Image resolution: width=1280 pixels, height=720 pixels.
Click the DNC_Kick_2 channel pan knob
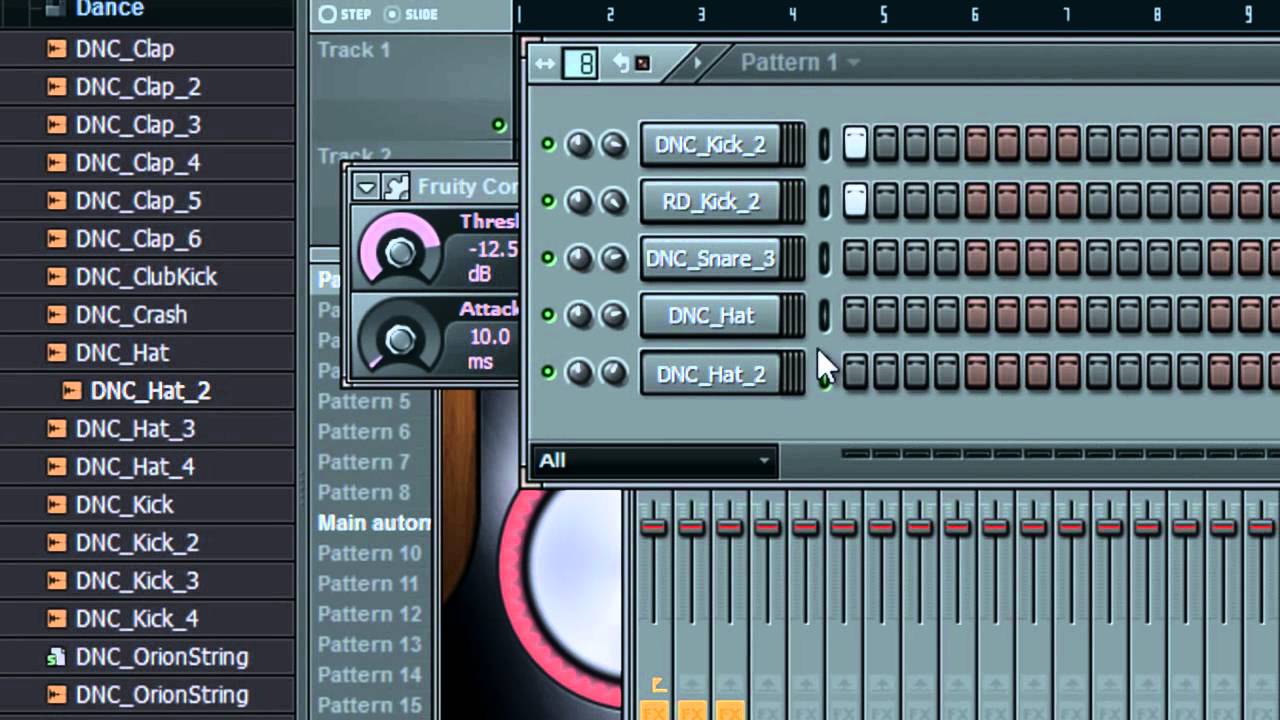tap(580, 145)
